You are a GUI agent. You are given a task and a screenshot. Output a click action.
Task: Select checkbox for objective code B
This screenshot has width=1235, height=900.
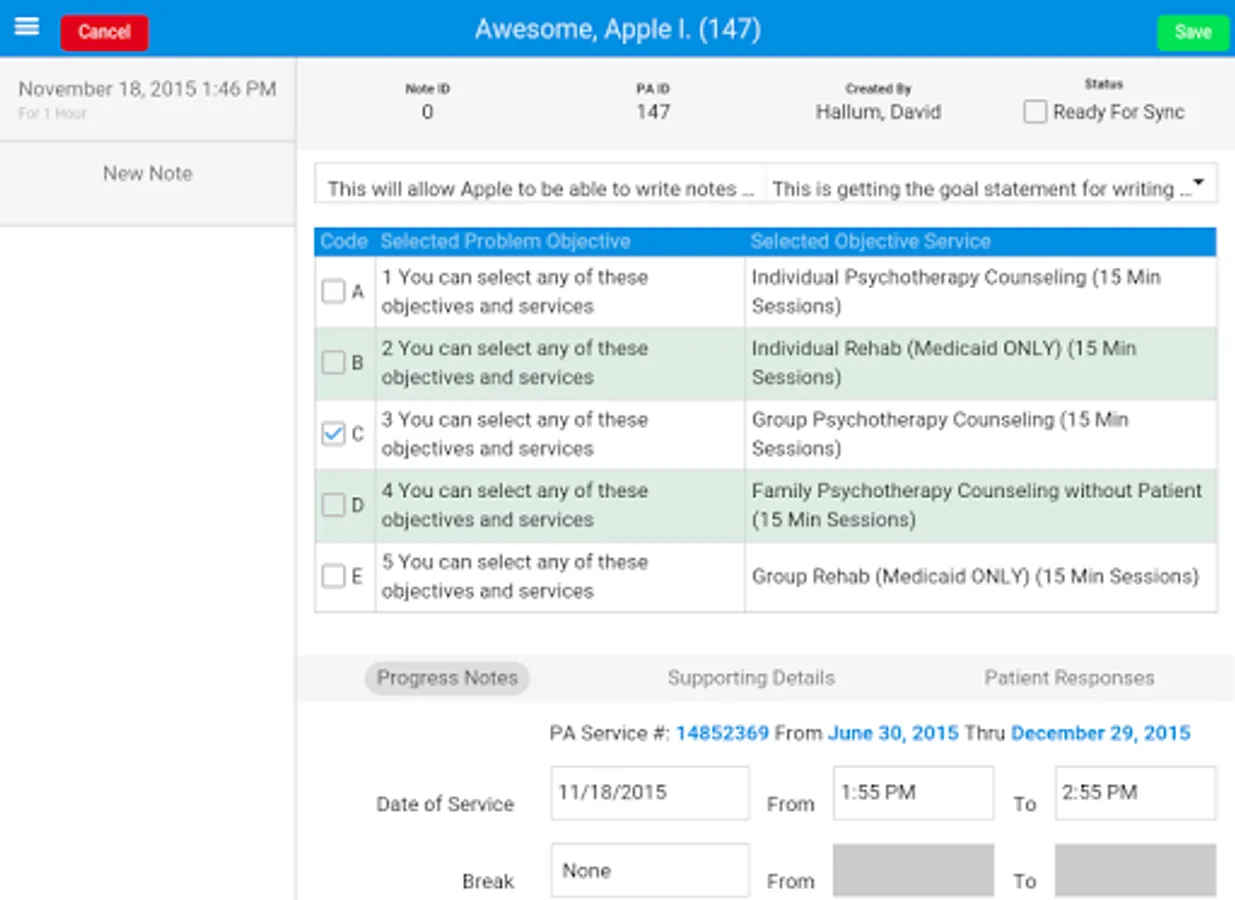pyautogui.click(x=333, y=363)
